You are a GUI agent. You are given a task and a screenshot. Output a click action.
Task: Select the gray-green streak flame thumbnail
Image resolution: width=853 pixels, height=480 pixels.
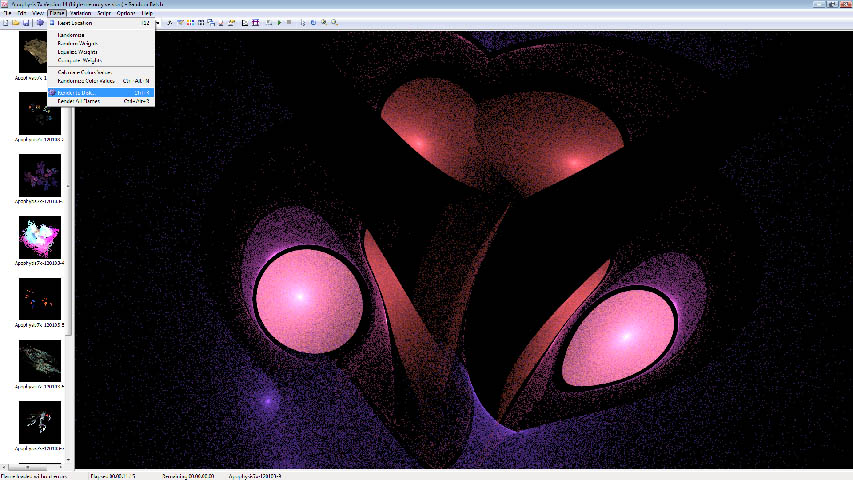coord(40,361)
